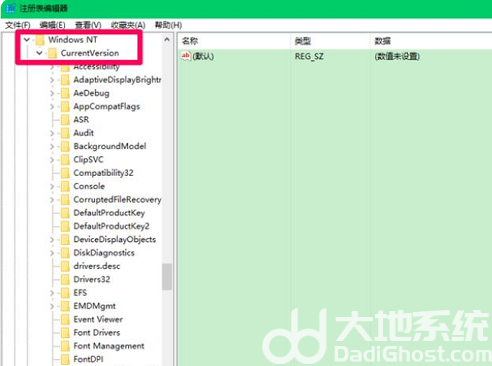Viewport: 492px width, 366px height.
Task: Click the Console folder icon
Action: [x=65, y=186]
